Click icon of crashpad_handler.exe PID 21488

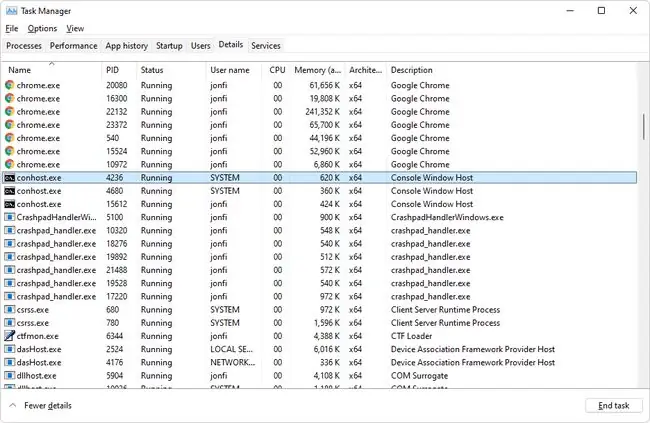[x=10, y=270]
